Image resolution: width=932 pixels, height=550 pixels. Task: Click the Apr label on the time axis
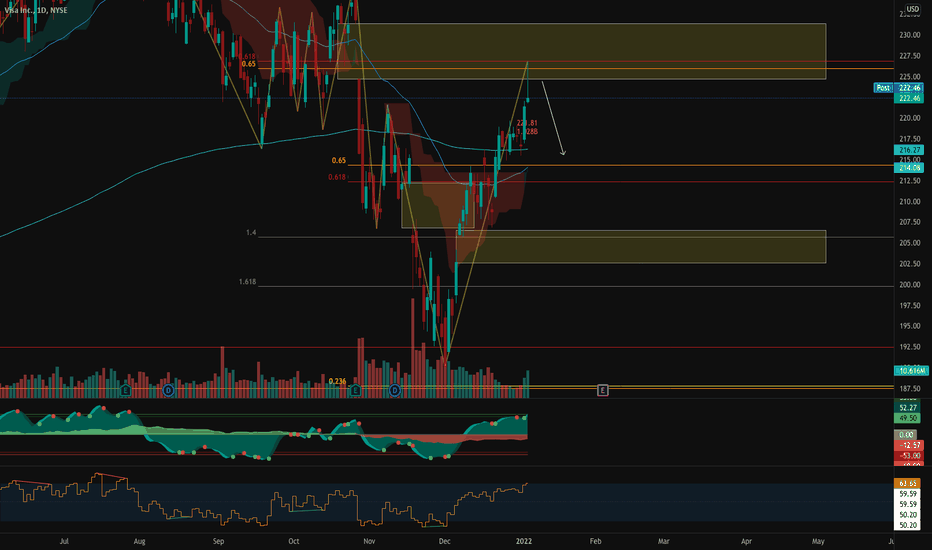746,541
